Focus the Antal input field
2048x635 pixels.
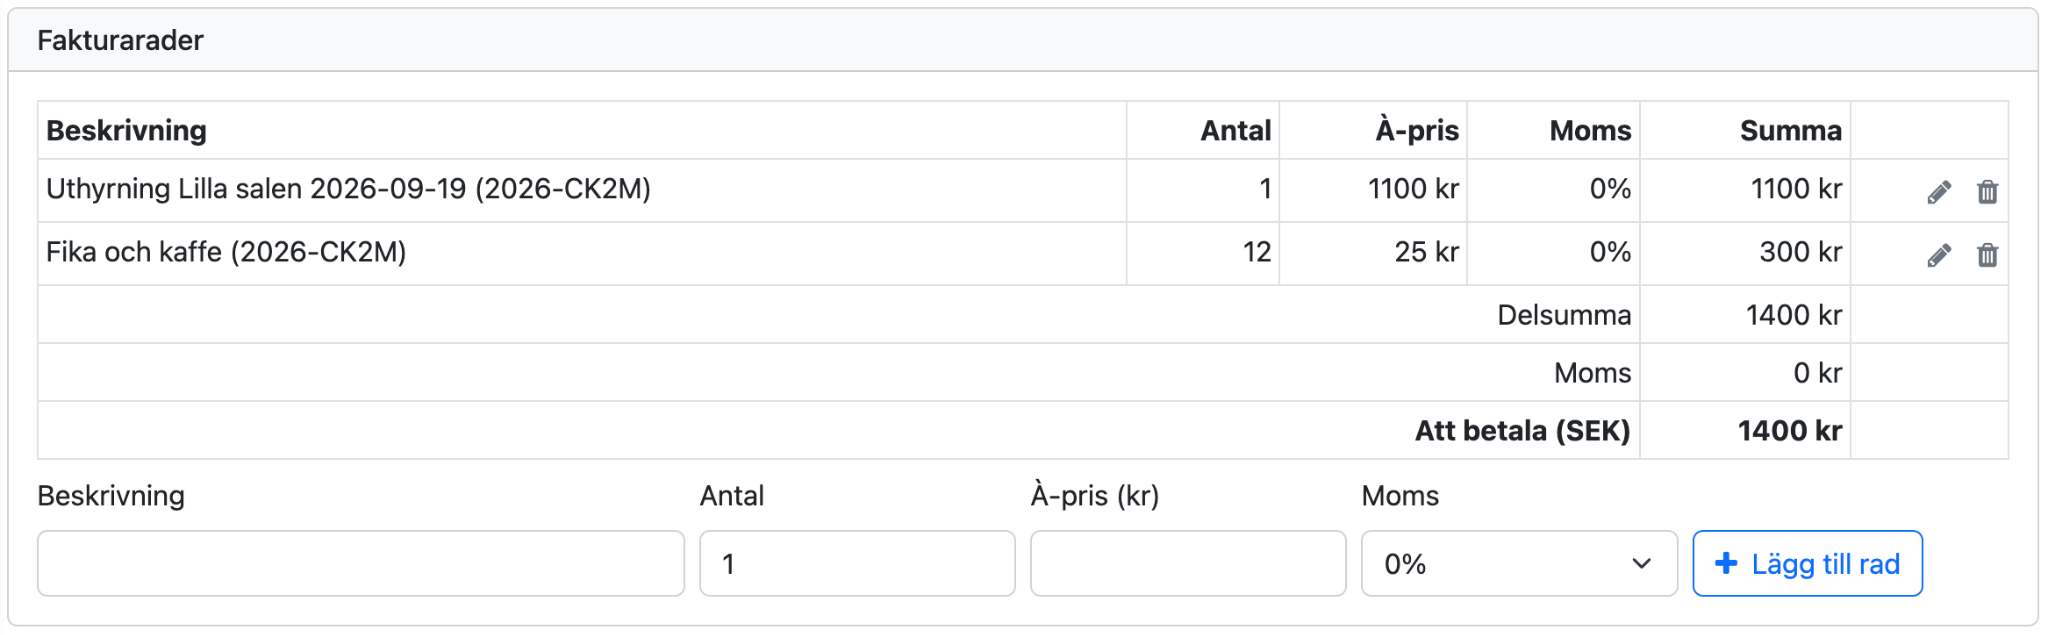(x=857, y=563)
